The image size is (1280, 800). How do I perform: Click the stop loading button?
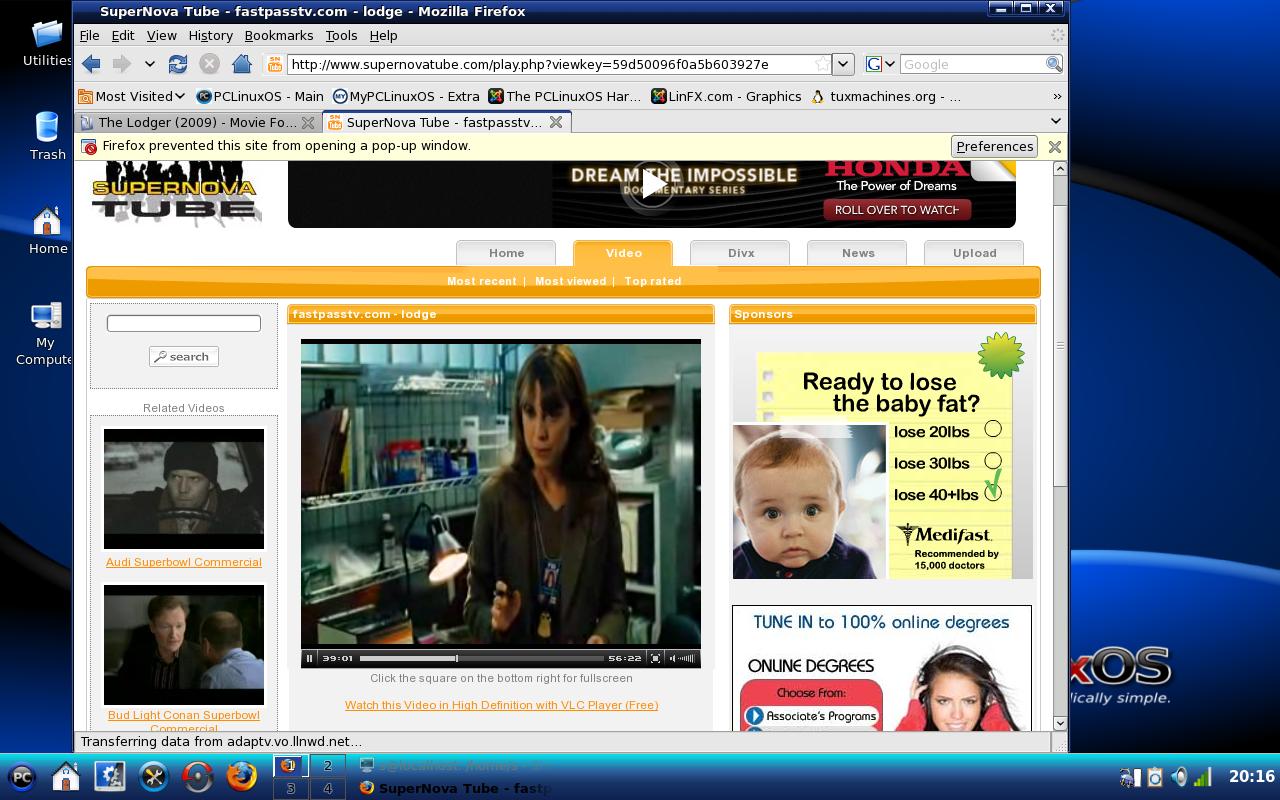[x=209, y=64]
